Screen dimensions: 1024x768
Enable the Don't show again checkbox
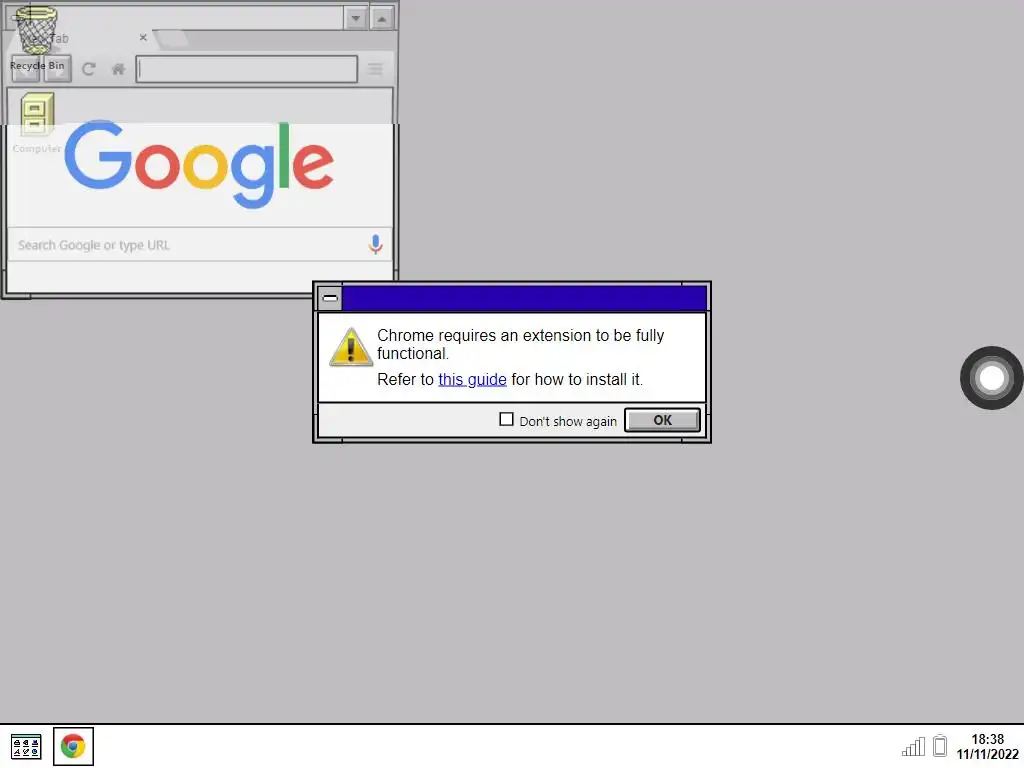(x=506, y=419)
